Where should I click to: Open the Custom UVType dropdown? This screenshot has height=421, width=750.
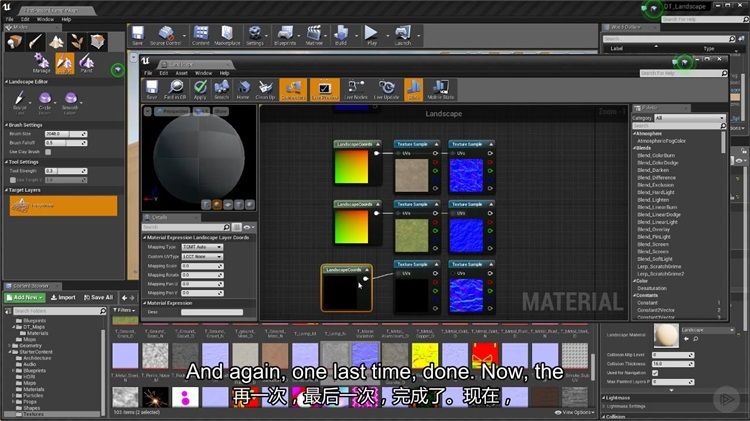click(202, 256)
